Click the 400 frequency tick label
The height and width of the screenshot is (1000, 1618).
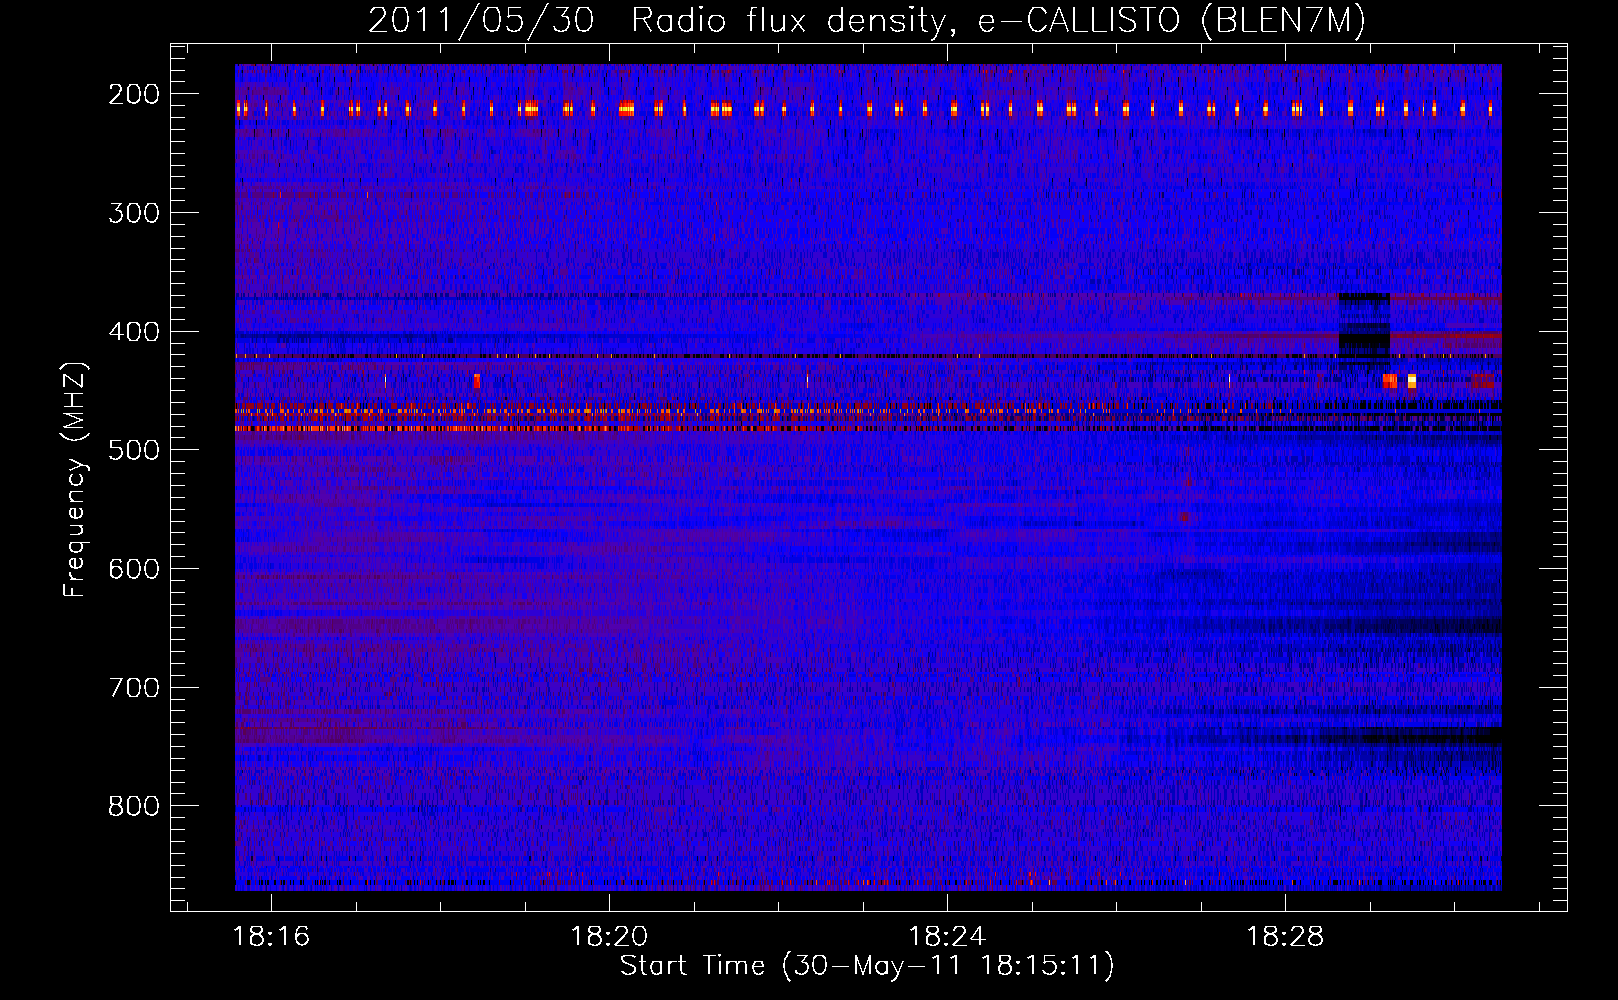(x=134, y=331)
